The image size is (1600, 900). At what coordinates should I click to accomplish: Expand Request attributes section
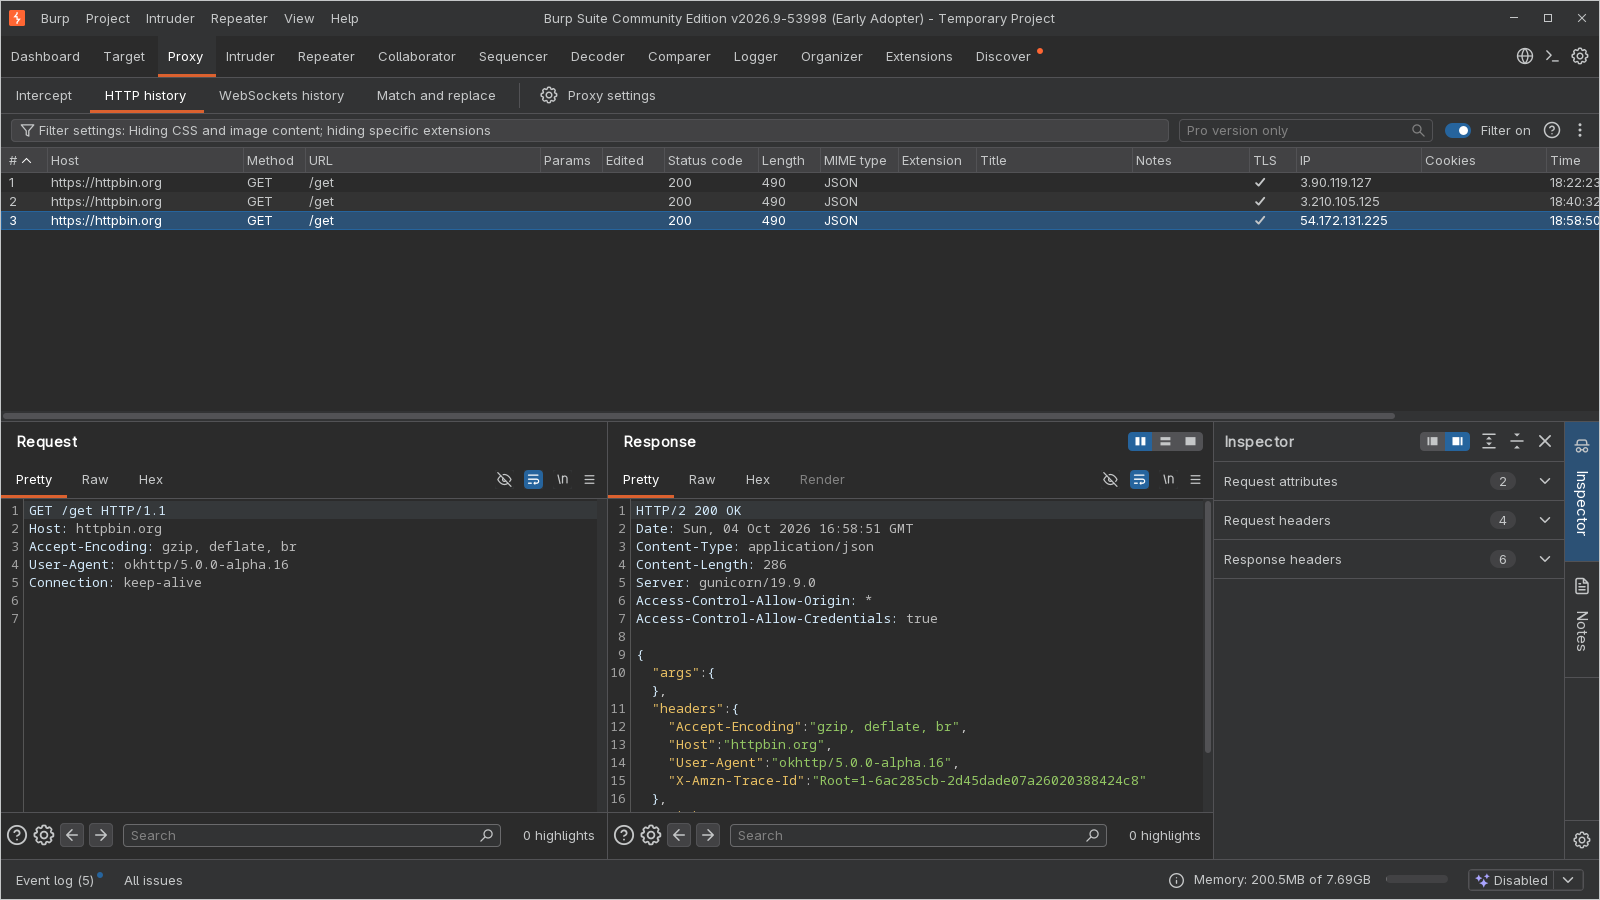(x=1545, y=481)
